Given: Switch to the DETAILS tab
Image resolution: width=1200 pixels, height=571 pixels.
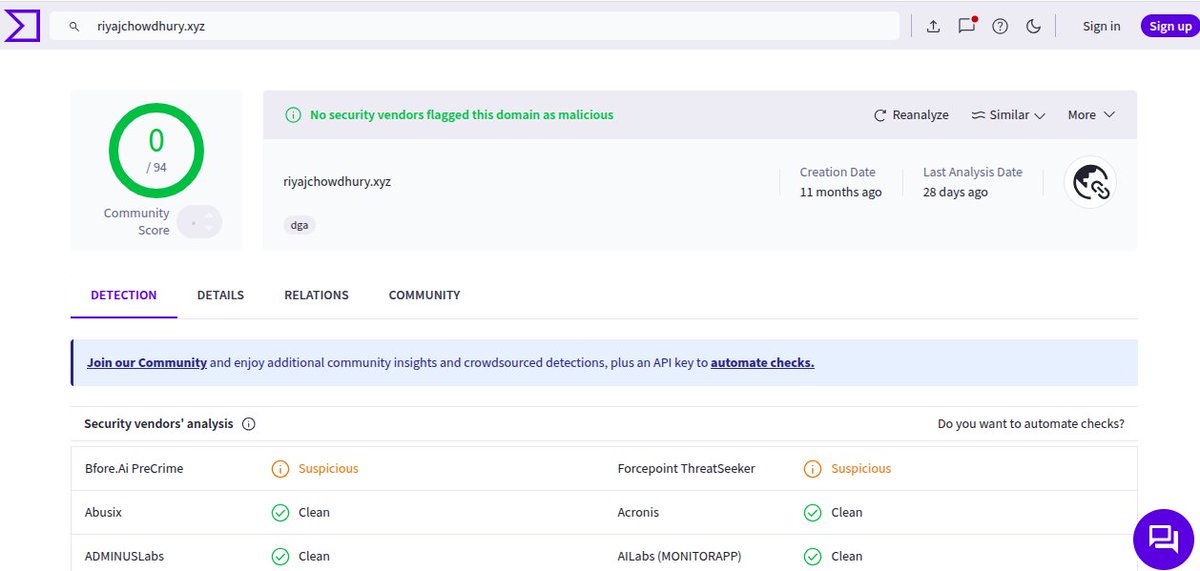Looking at the screenshot, I should (x=220, y=295).
